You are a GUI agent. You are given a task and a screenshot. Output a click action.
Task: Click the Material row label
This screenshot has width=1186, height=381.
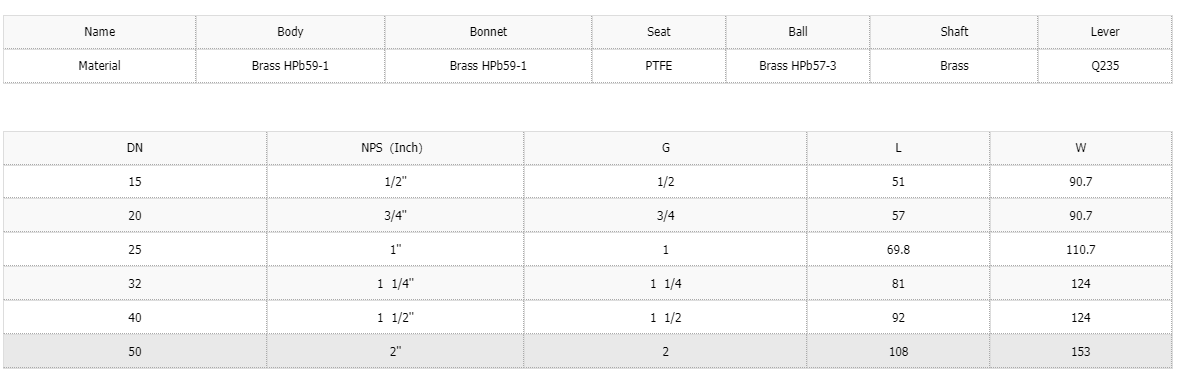click(99, 66)
